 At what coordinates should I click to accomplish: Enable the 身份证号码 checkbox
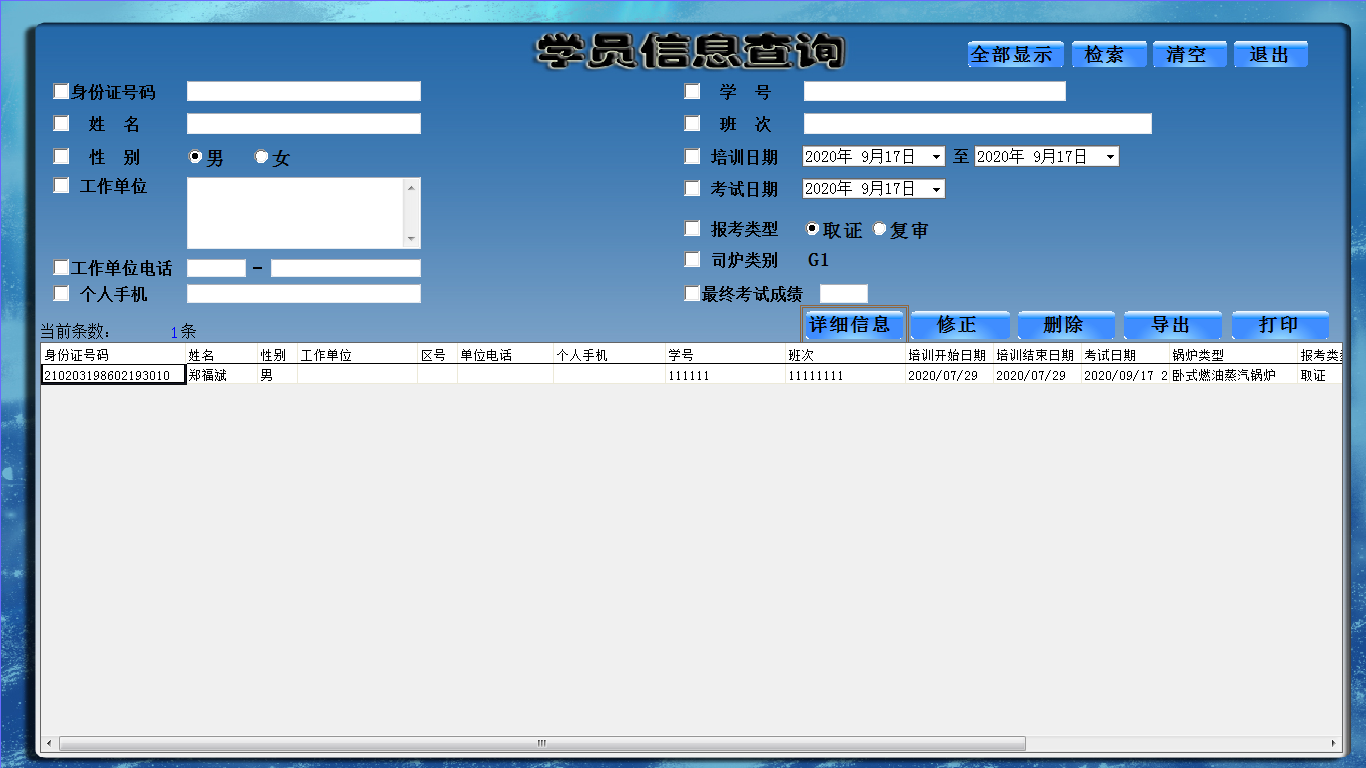click(x=61, y=92)
